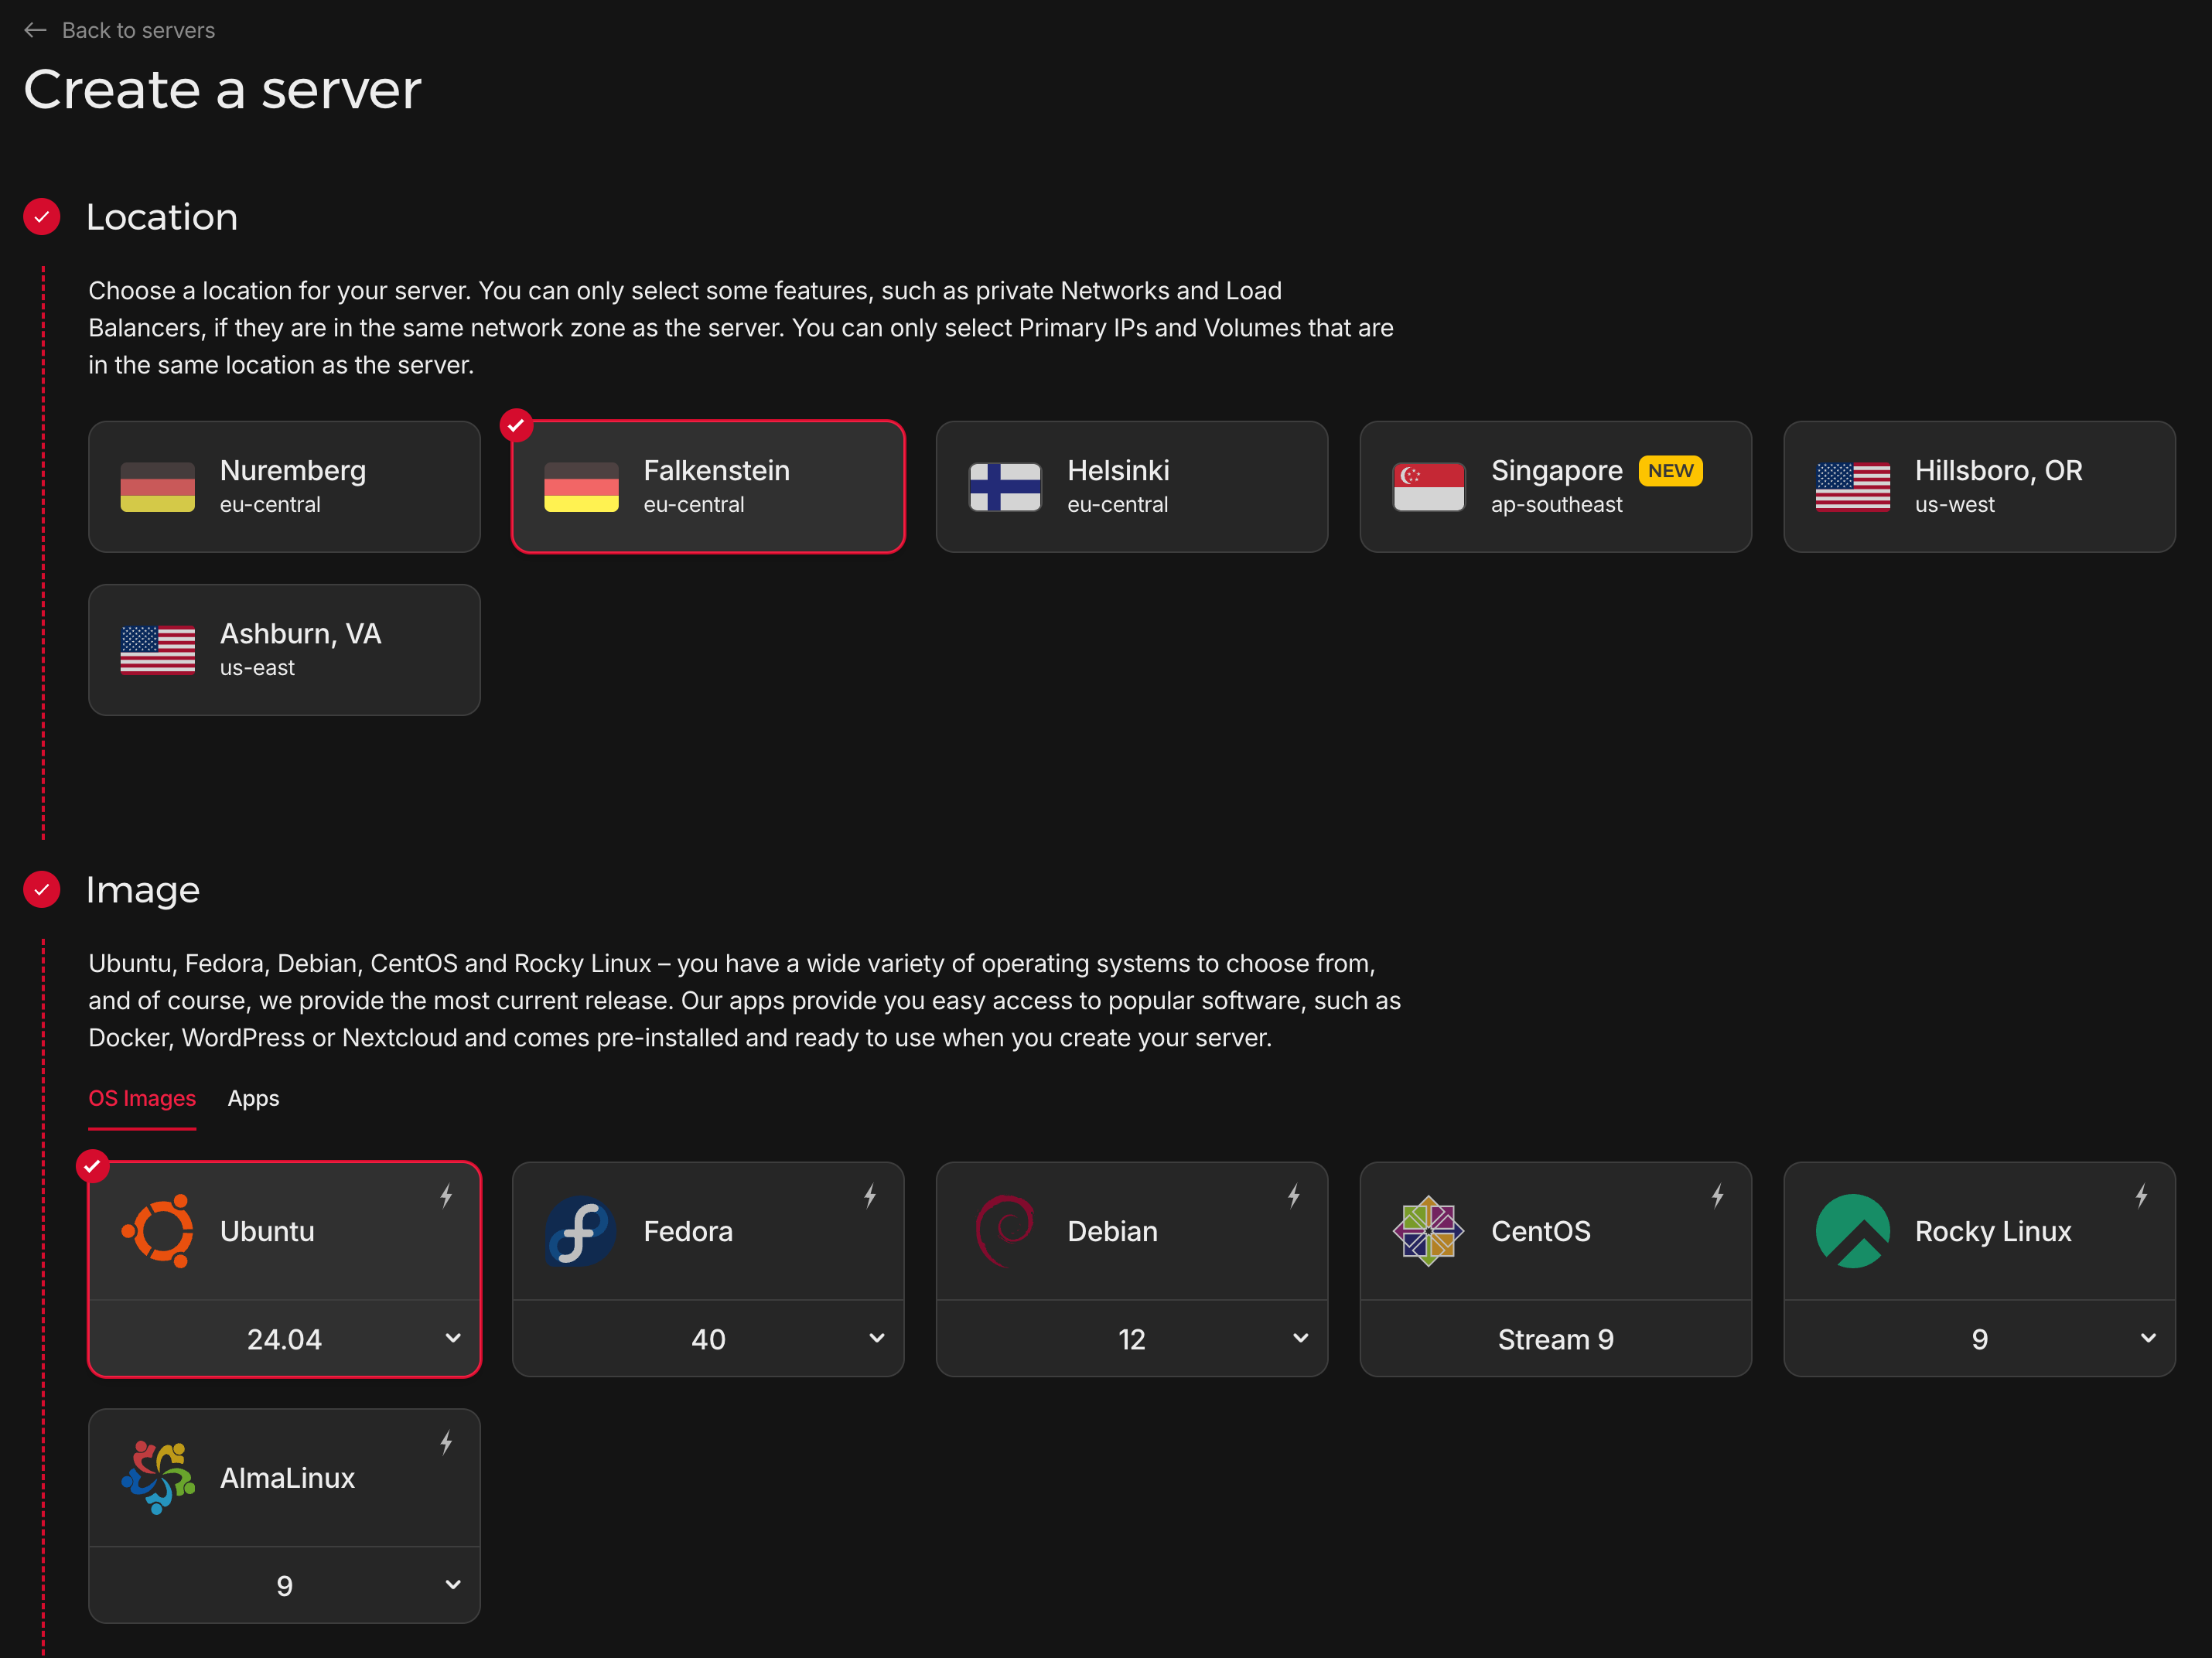Click the back arrow icon at top left

(36, 30)
